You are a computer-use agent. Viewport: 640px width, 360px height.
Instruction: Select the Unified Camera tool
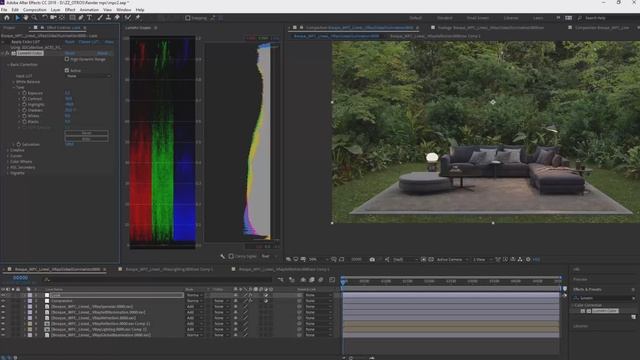pos(53,18)
